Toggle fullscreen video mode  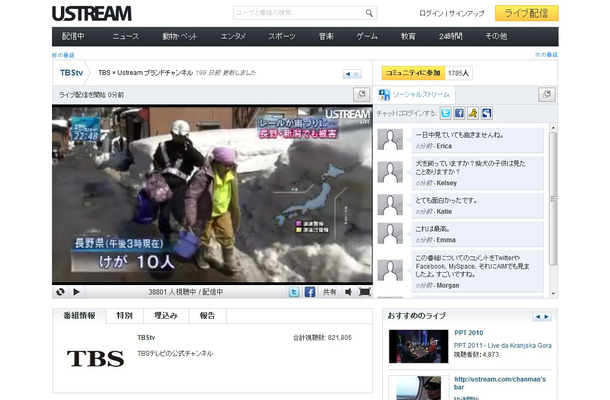[x=365, y=292]
